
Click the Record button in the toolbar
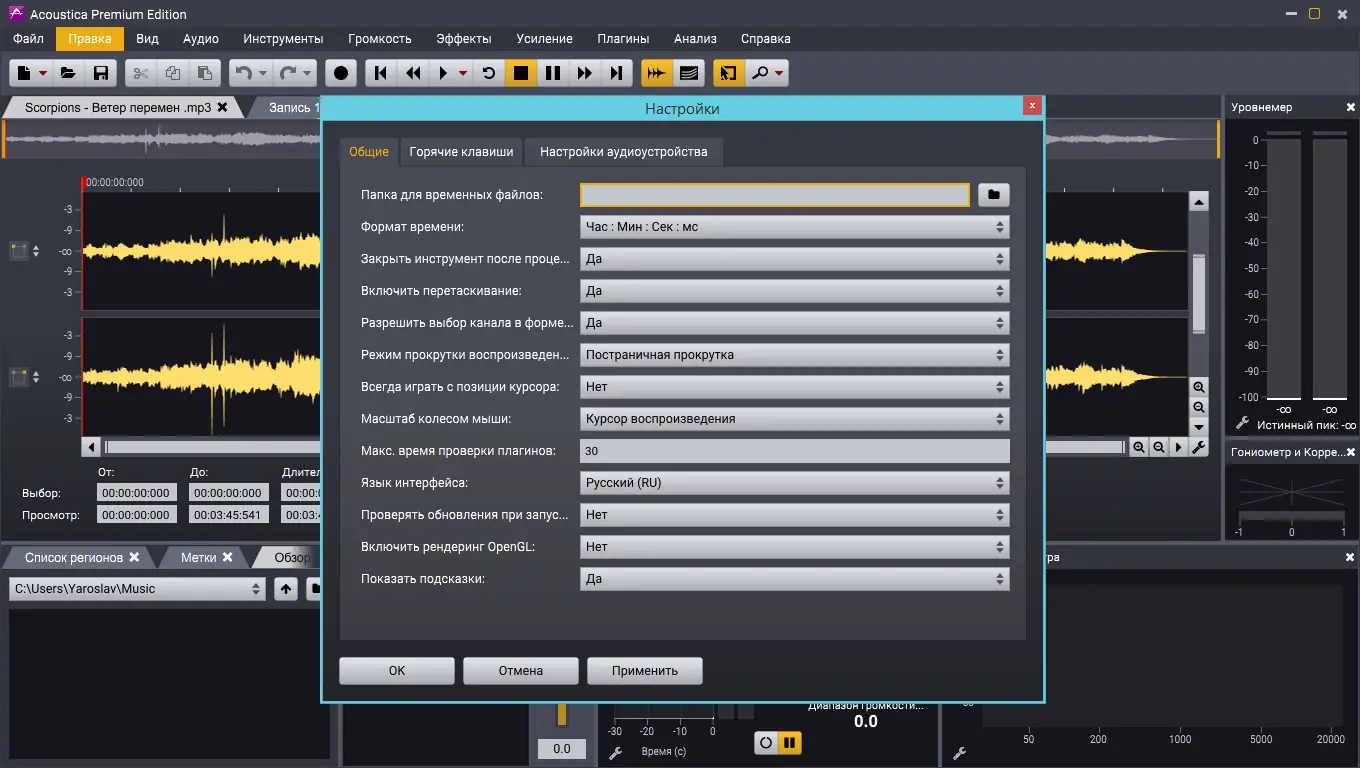click(341, 73)
